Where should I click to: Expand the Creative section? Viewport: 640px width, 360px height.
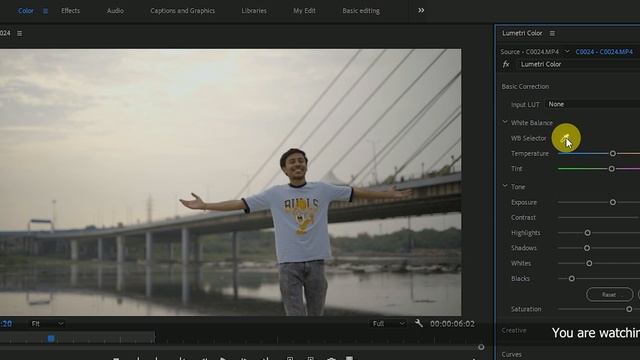tap(514, 330)
